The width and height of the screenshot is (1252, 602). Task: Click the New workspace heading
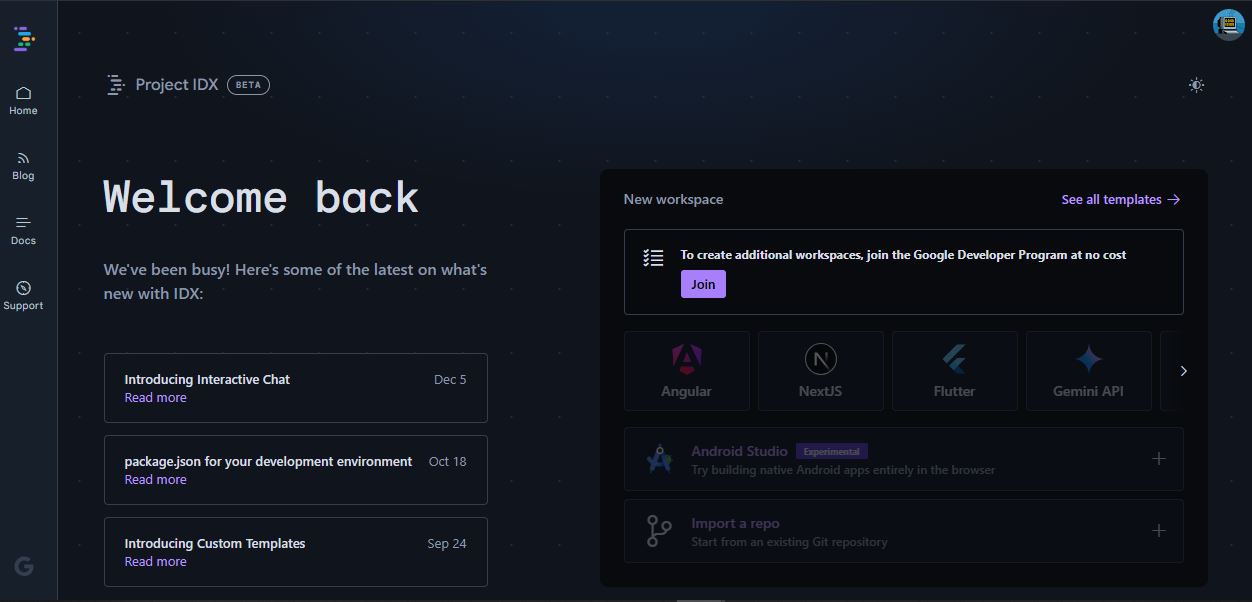pyautogui.click(x=673, y=199)
